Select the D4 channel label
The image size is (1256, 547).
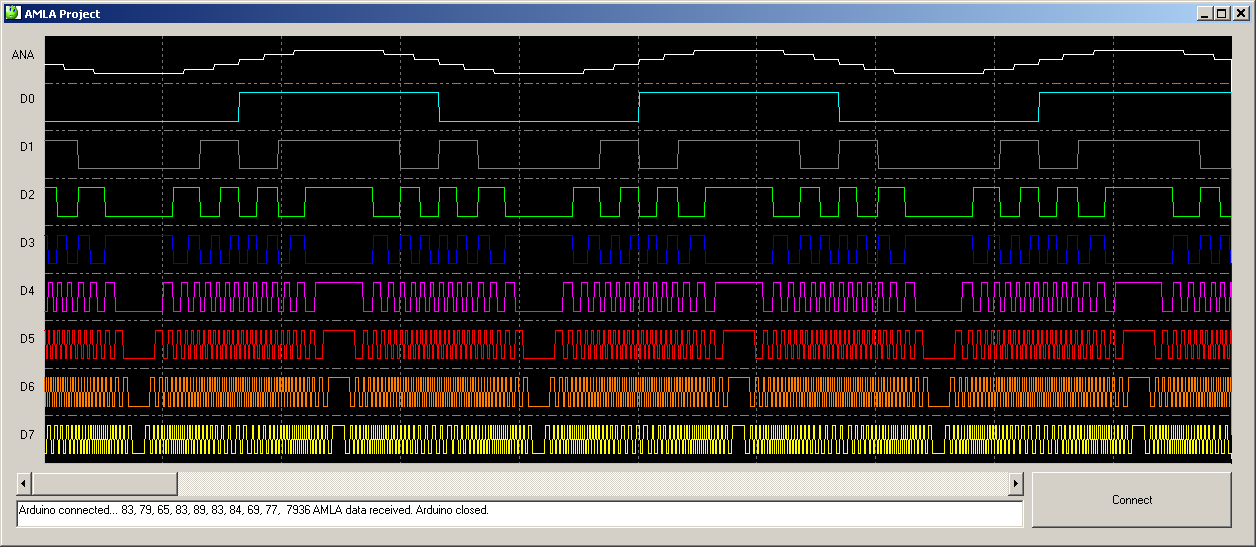coord(27,291)
